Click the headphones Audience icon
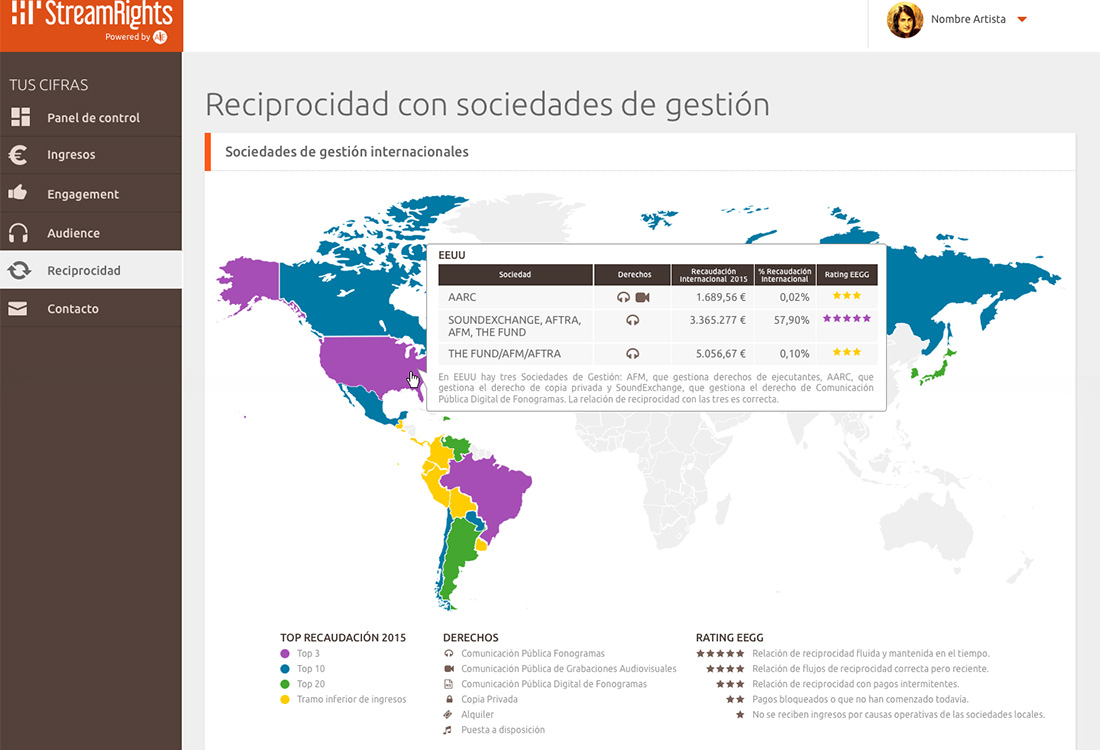The height and width of the screenshot is (750, 1100). coord(18,233)
